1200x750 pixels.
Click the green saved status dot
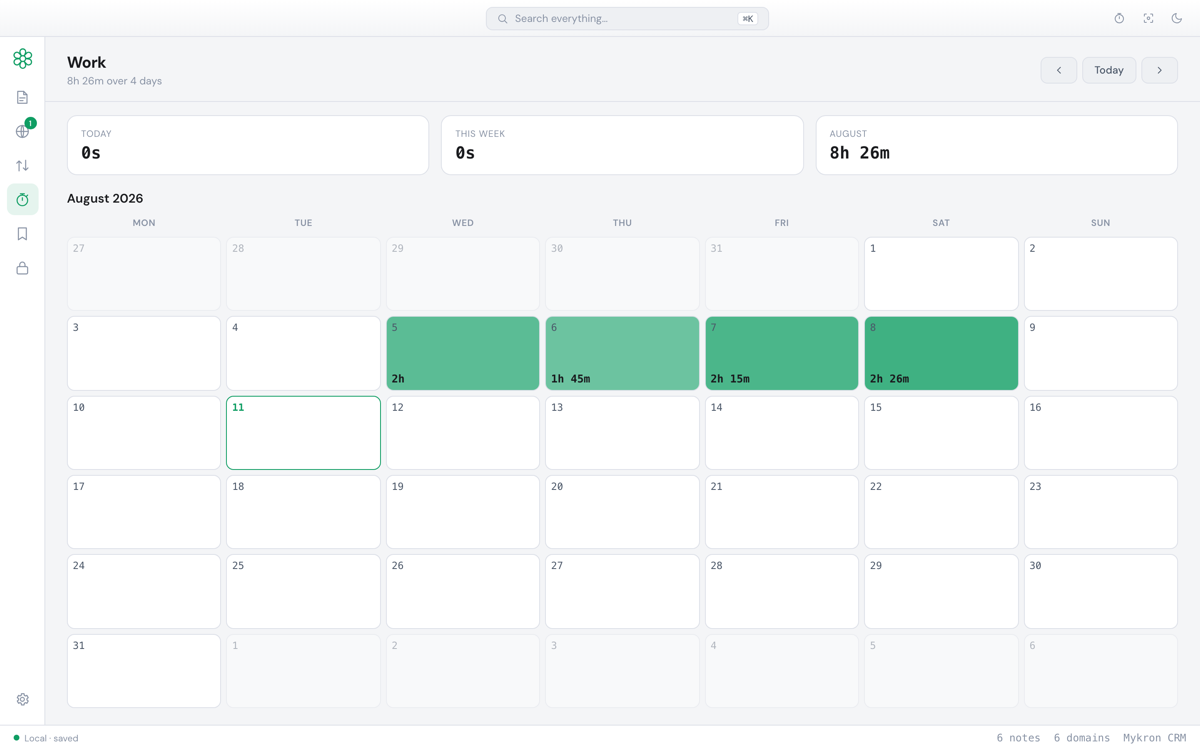click(16, 738)
